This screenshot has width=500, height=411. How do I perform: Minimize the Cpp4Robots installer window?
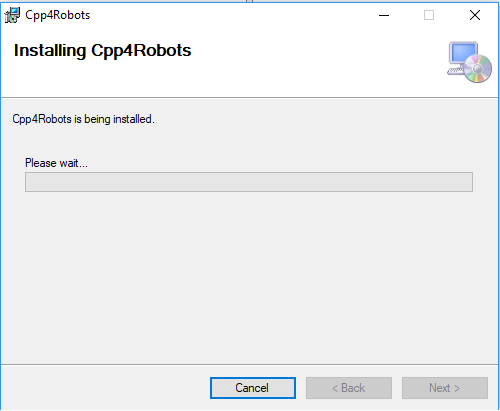pyautogui.click(x=384, y=15)
